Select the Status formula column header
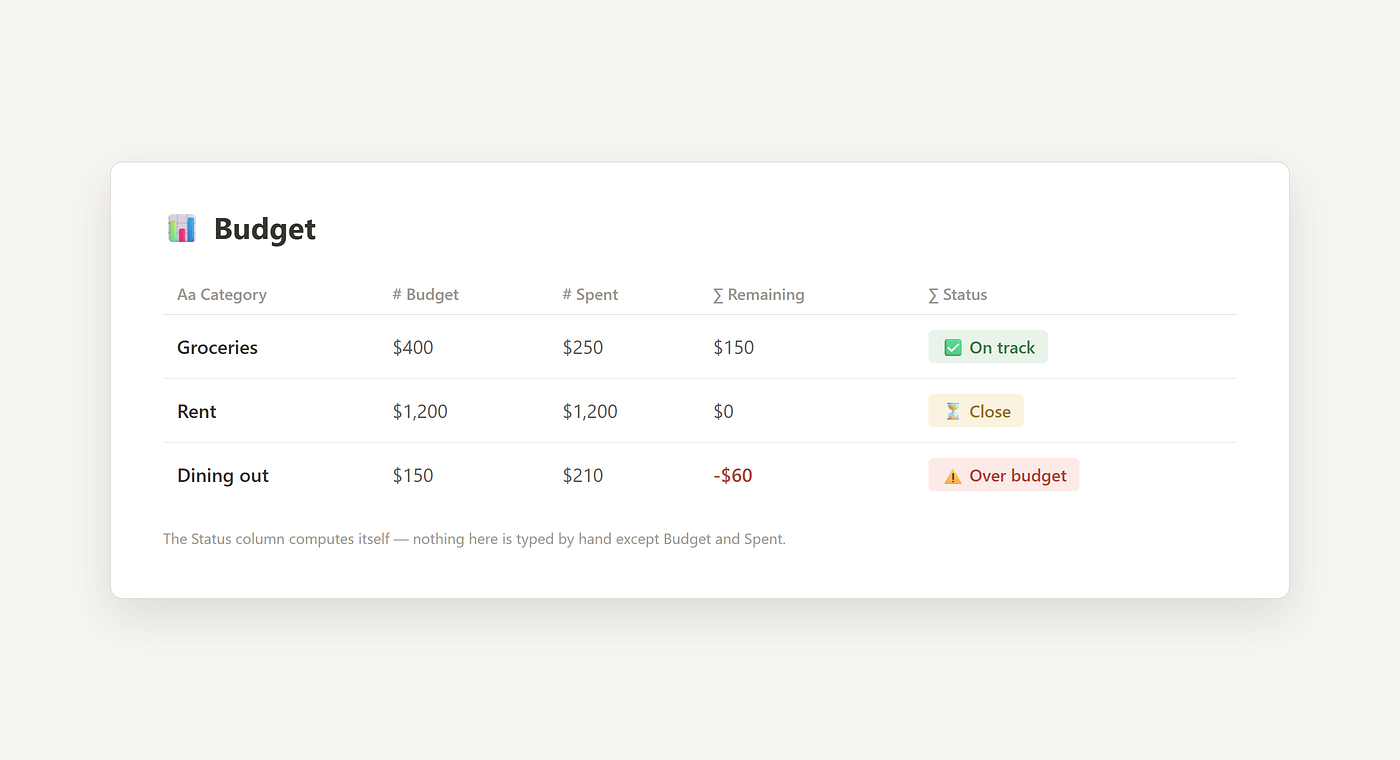This screenshot has height=760, width=1400. pyautogui.click(x=958, y=295)
